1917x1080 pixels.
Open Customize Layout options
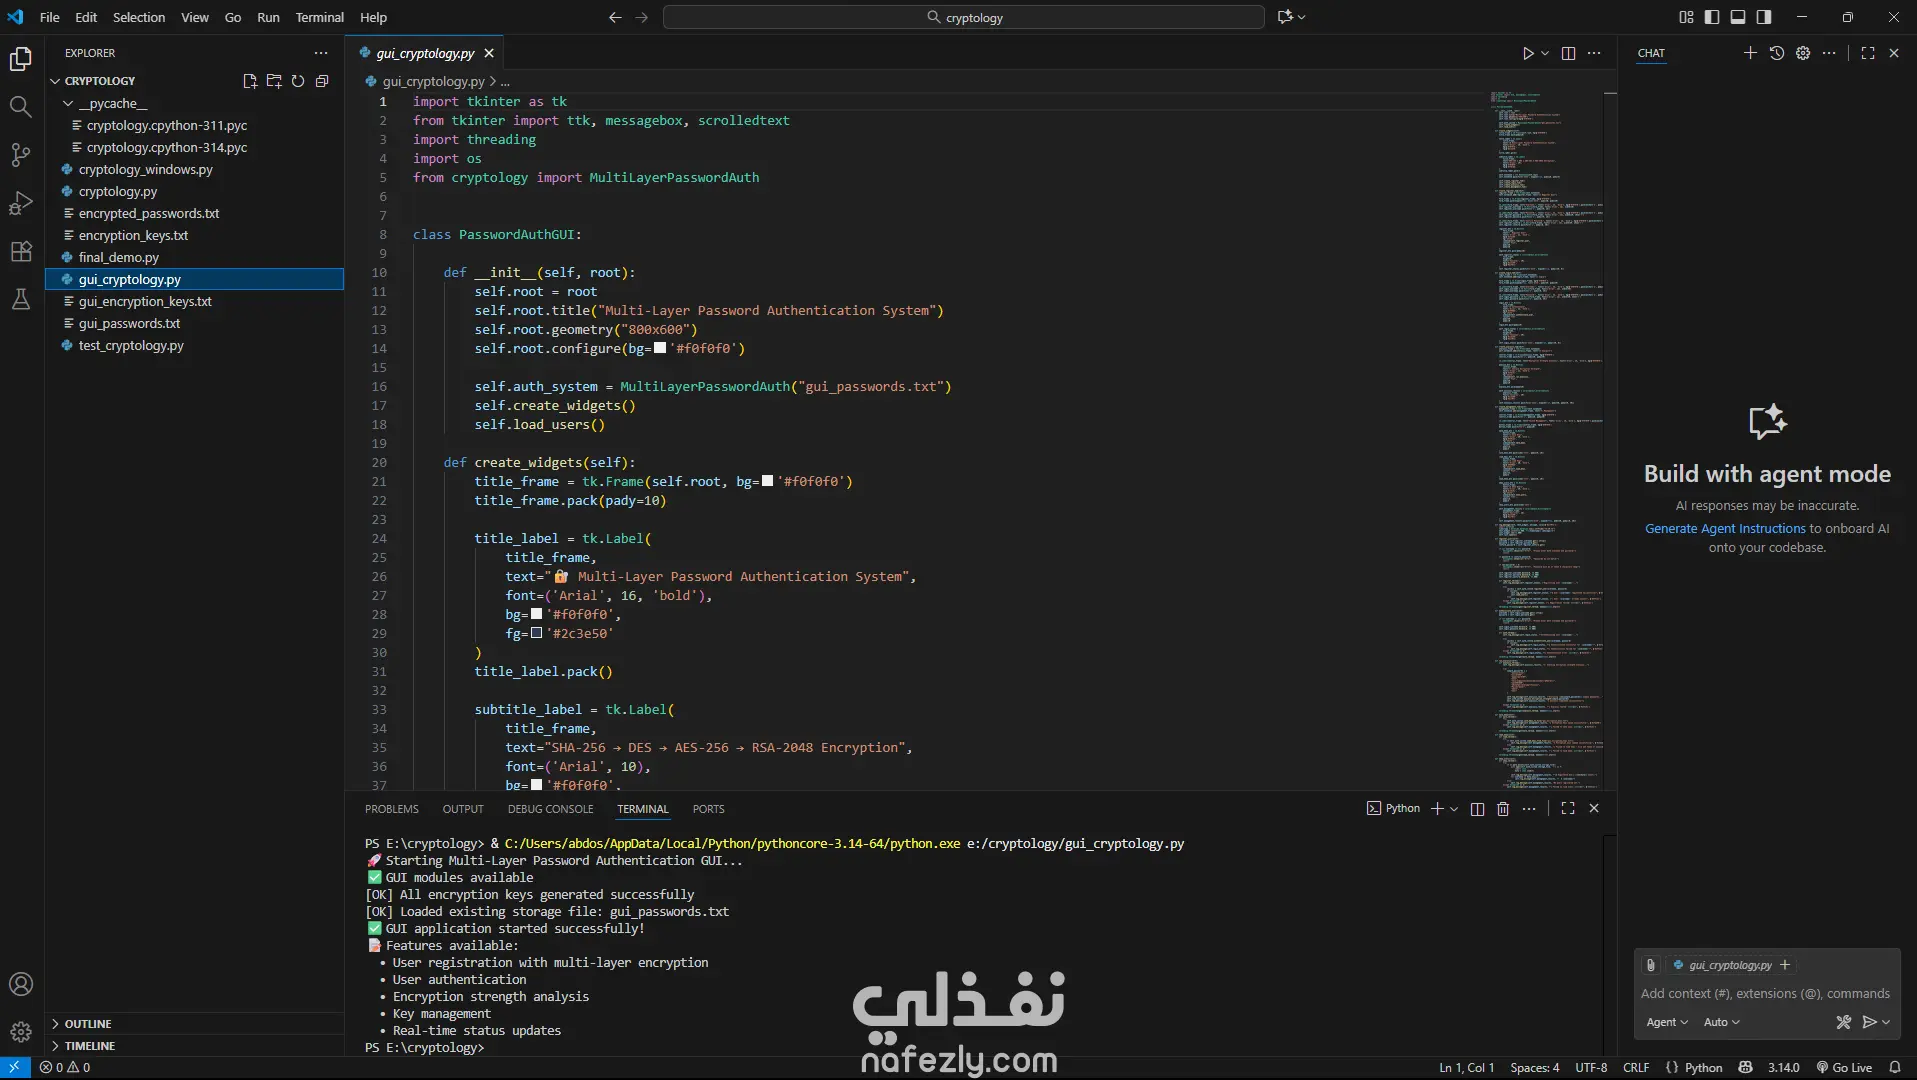(1686, 17)
